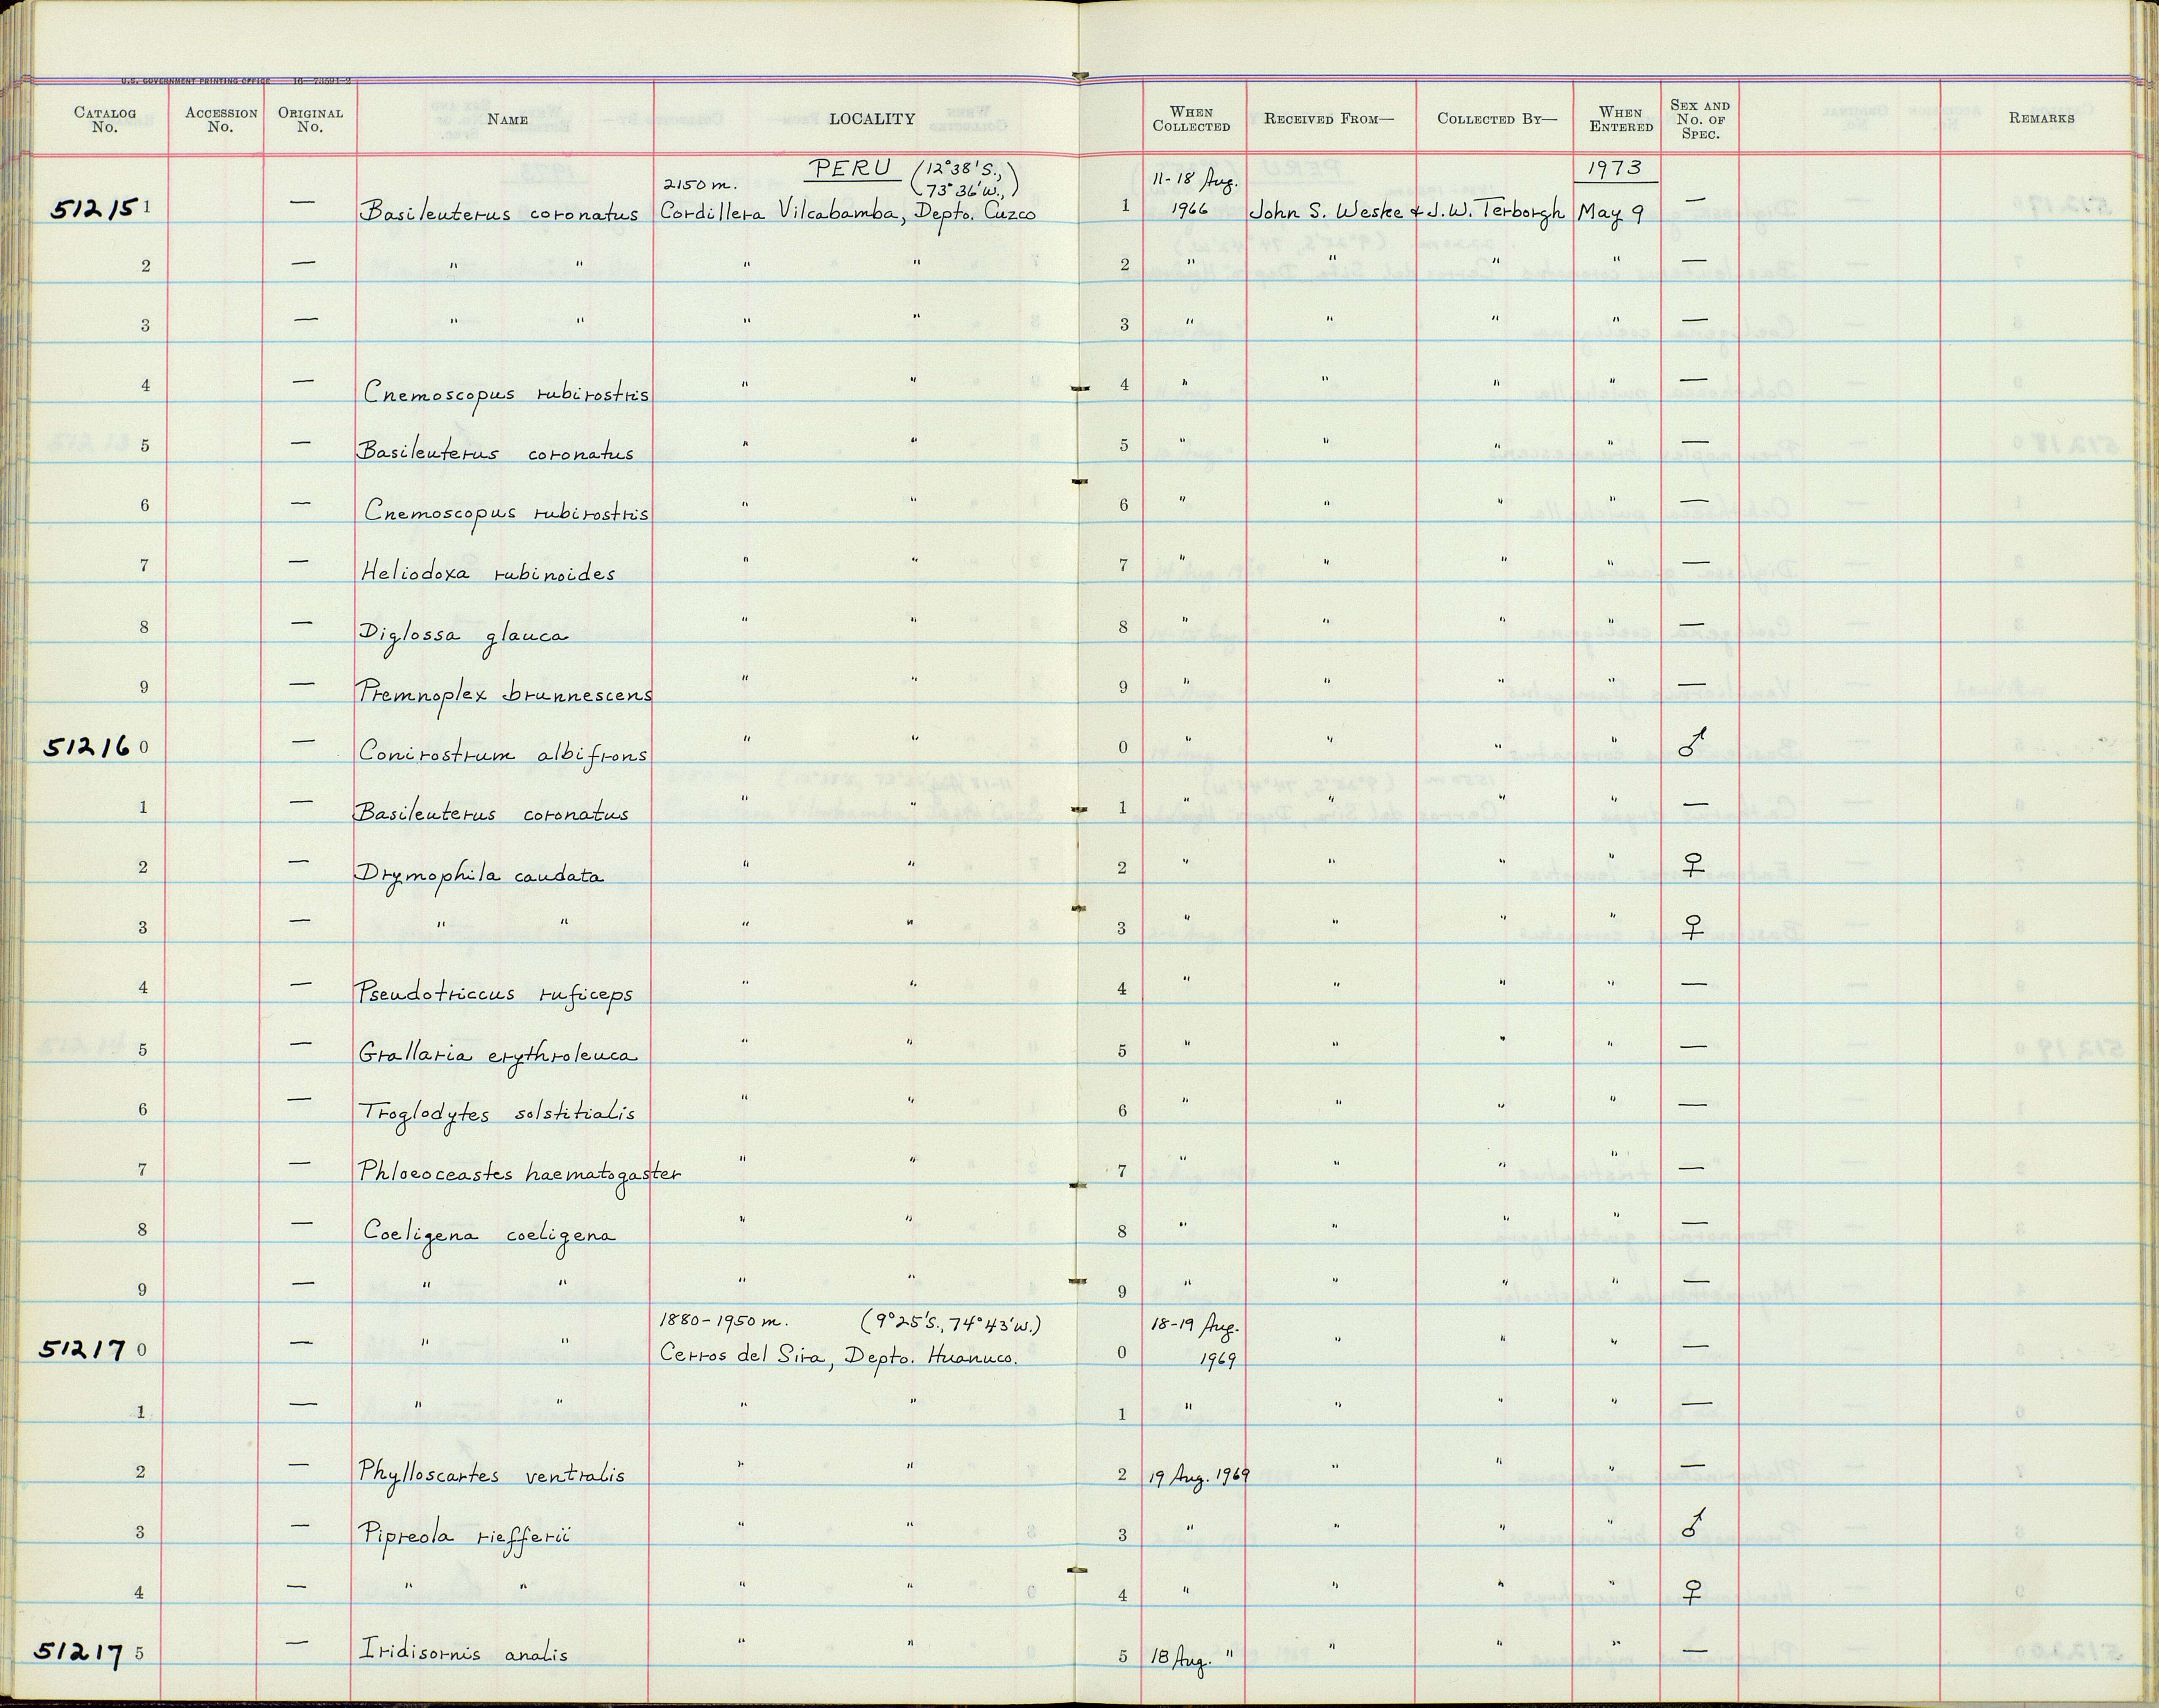Click the year '1969' below '18-19 Aug.'

point(1218,1361)
